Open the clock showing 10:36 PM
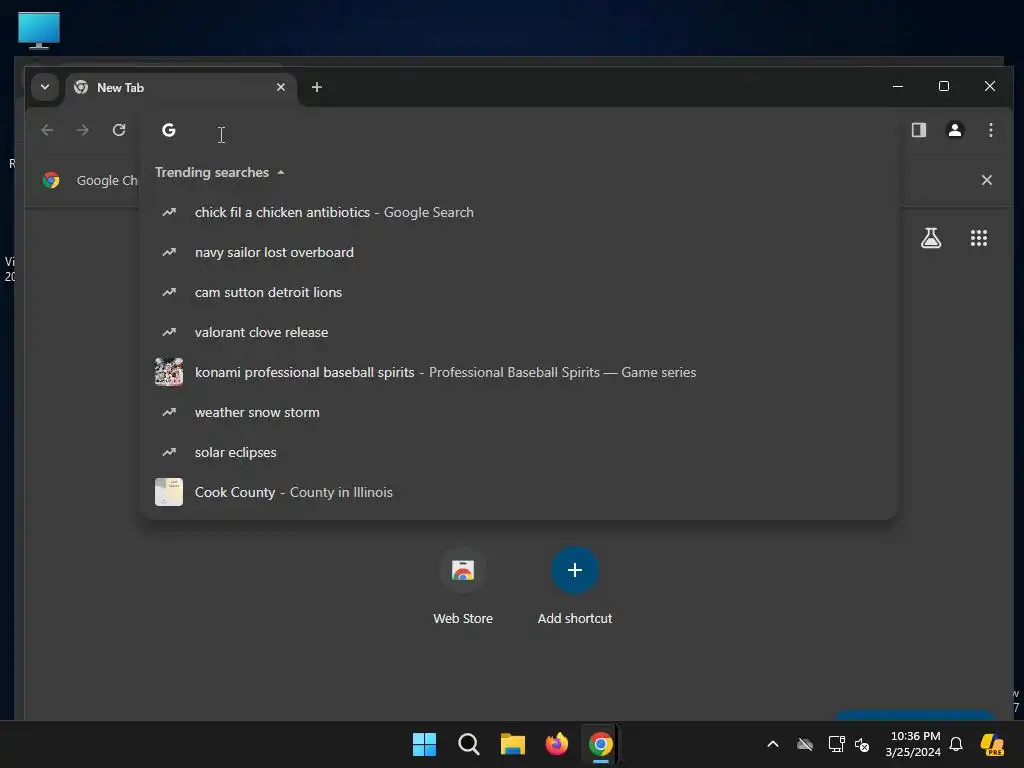 pyautogui.click(x=913, y=744)
